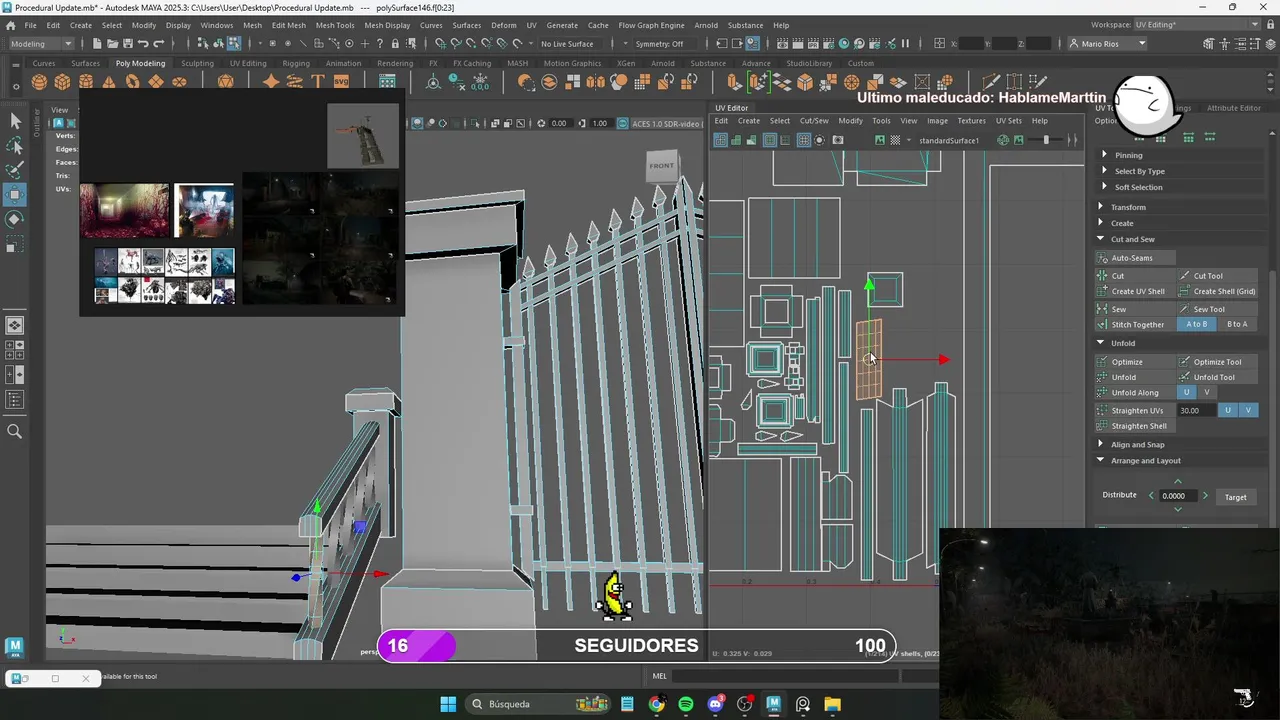Click the Straighten UVs angle field 30.00
This screenshot has width=1280, height=720.
tap(1195, 410)
